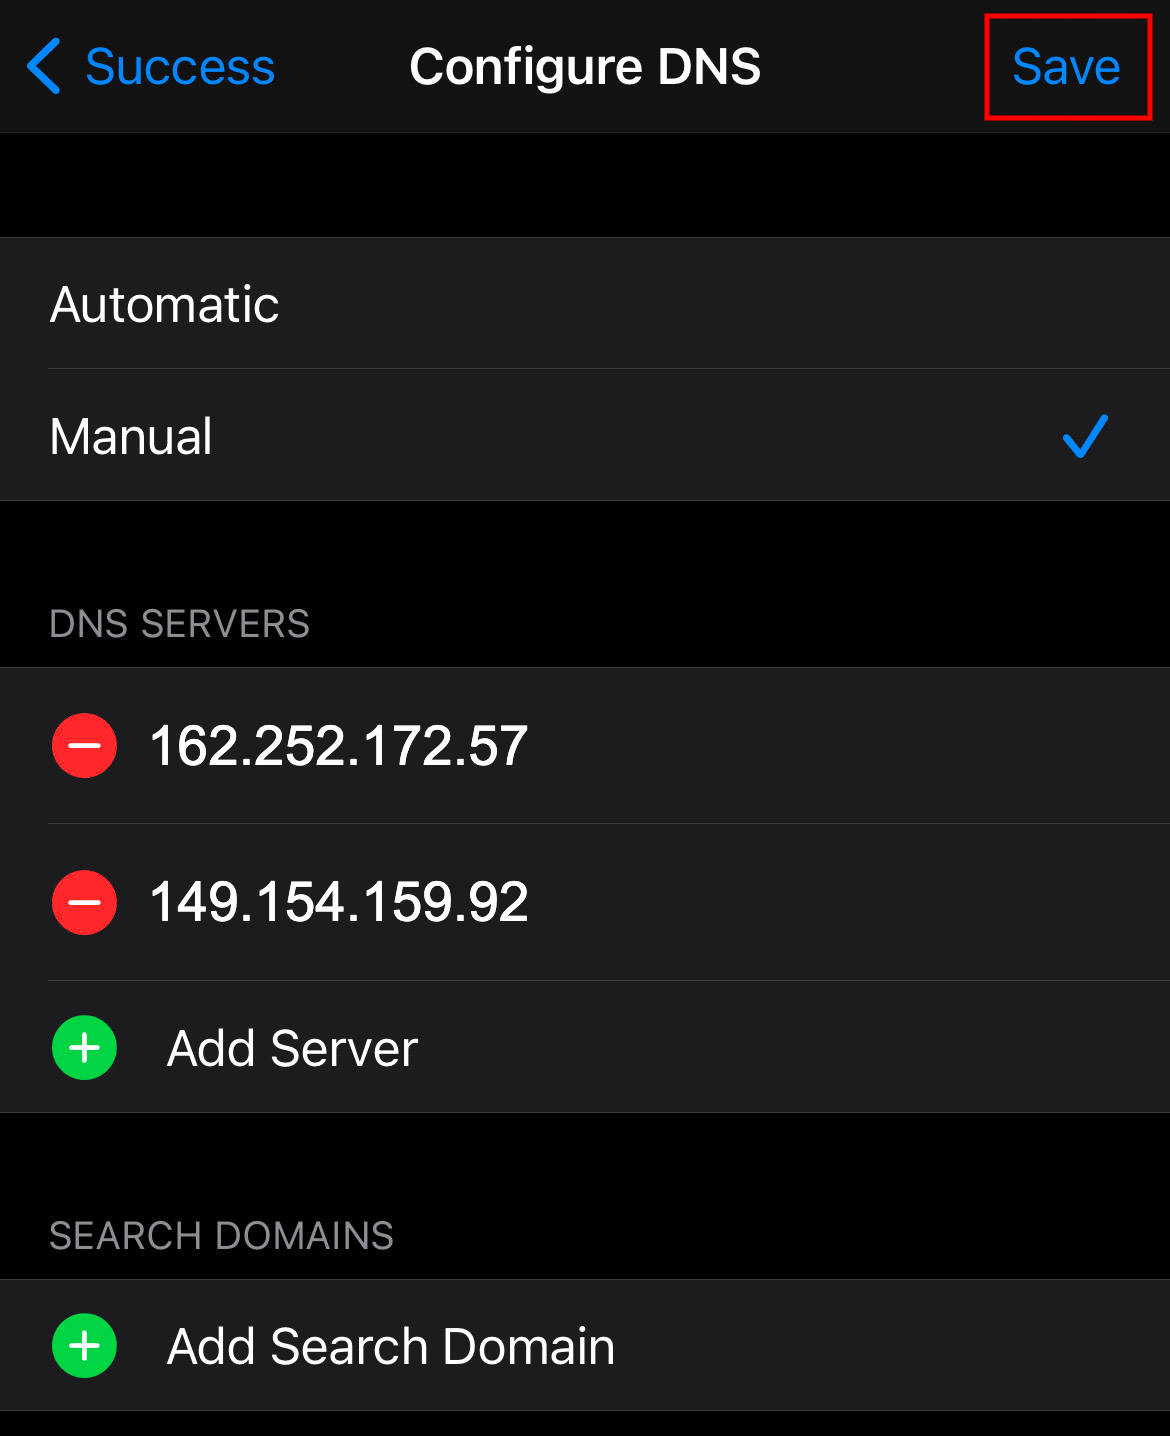The image size is (1170, 1436).
Task: Tap the green plus icon for Add Server
Action: tap(84, 1048)
